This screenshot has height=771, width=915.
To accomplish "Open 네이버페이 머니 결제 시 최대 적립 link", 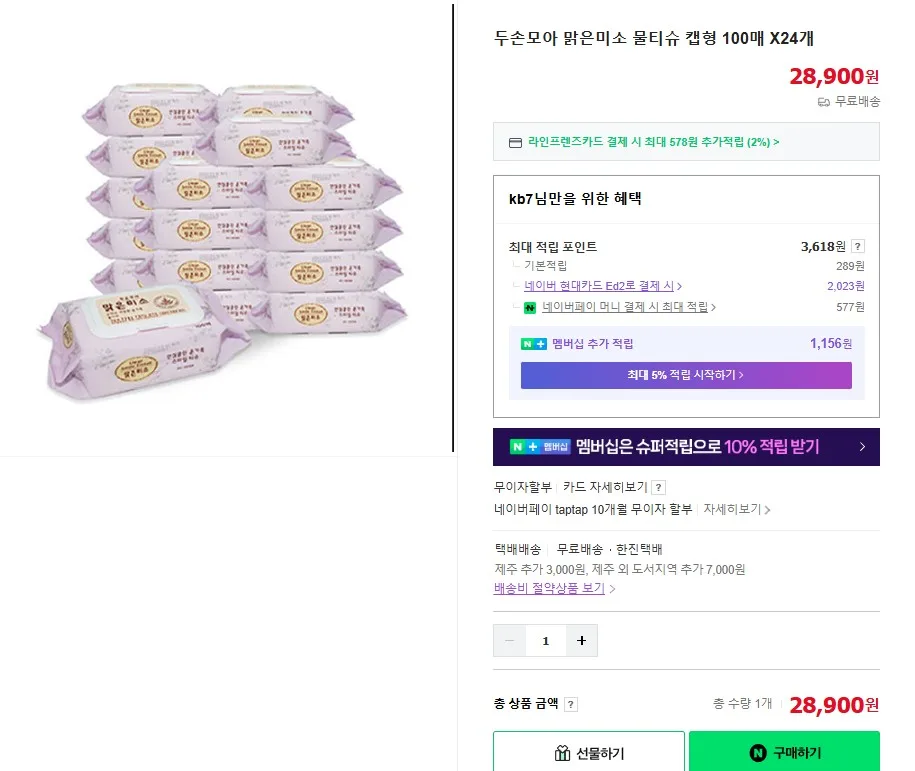I will pyautogui.click(x=628, y=307).
